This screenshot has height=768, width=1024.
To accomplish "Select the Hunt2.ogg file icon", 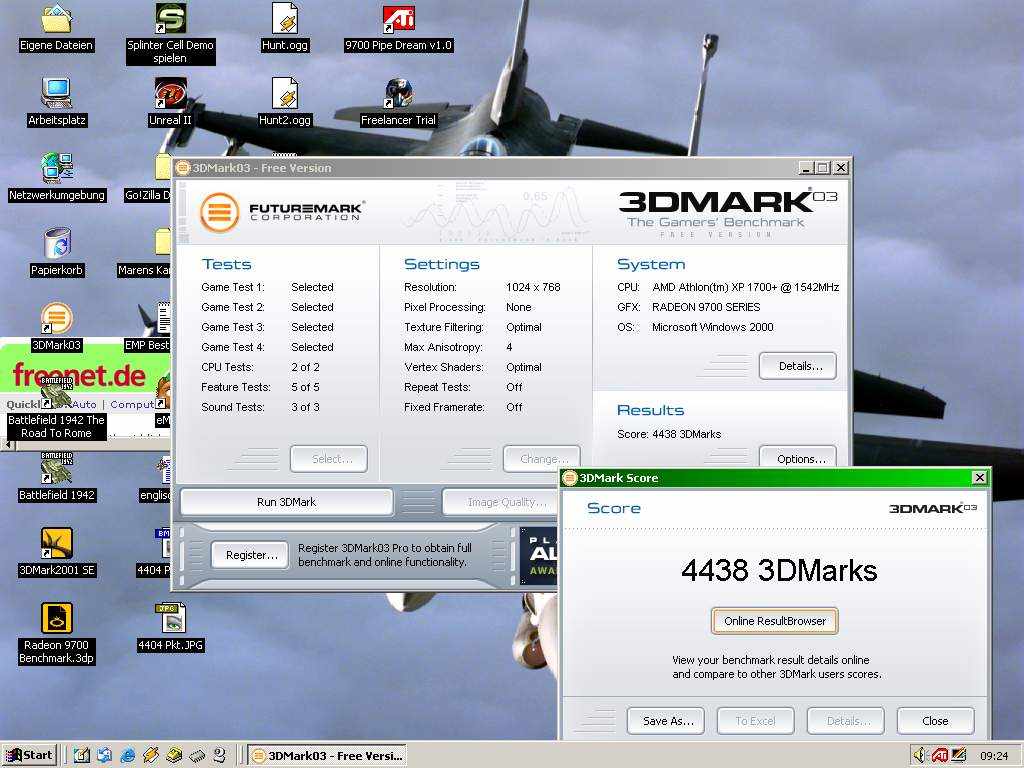I will coord(285,102).
